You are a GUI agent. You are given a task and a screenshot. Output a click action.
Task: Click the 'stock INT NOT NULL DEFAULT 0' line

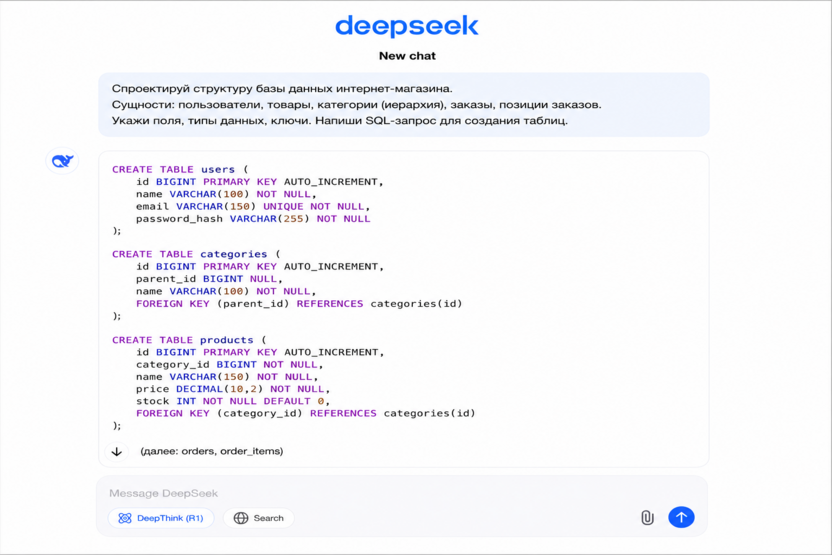click(232, 401)
